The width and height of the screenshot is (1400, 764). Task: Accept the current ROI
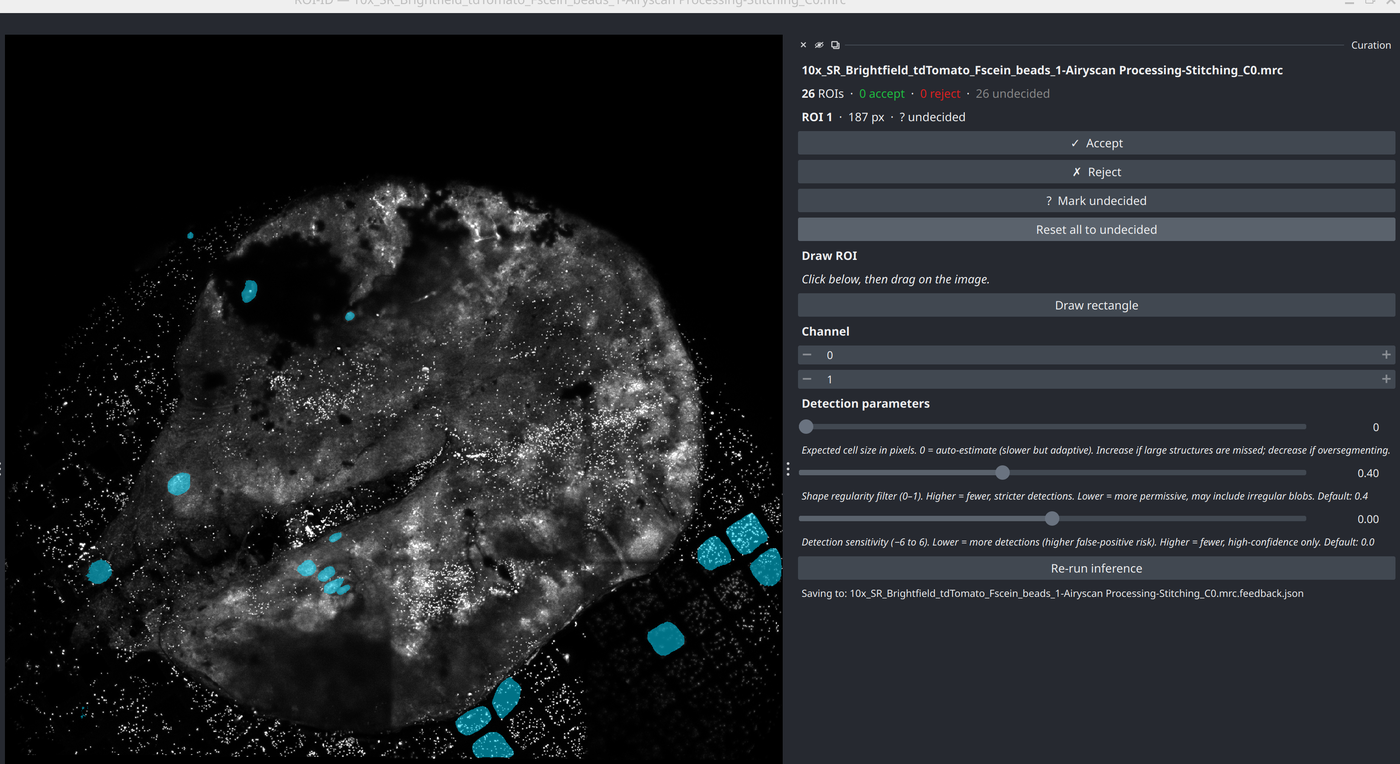point(1096,143)
